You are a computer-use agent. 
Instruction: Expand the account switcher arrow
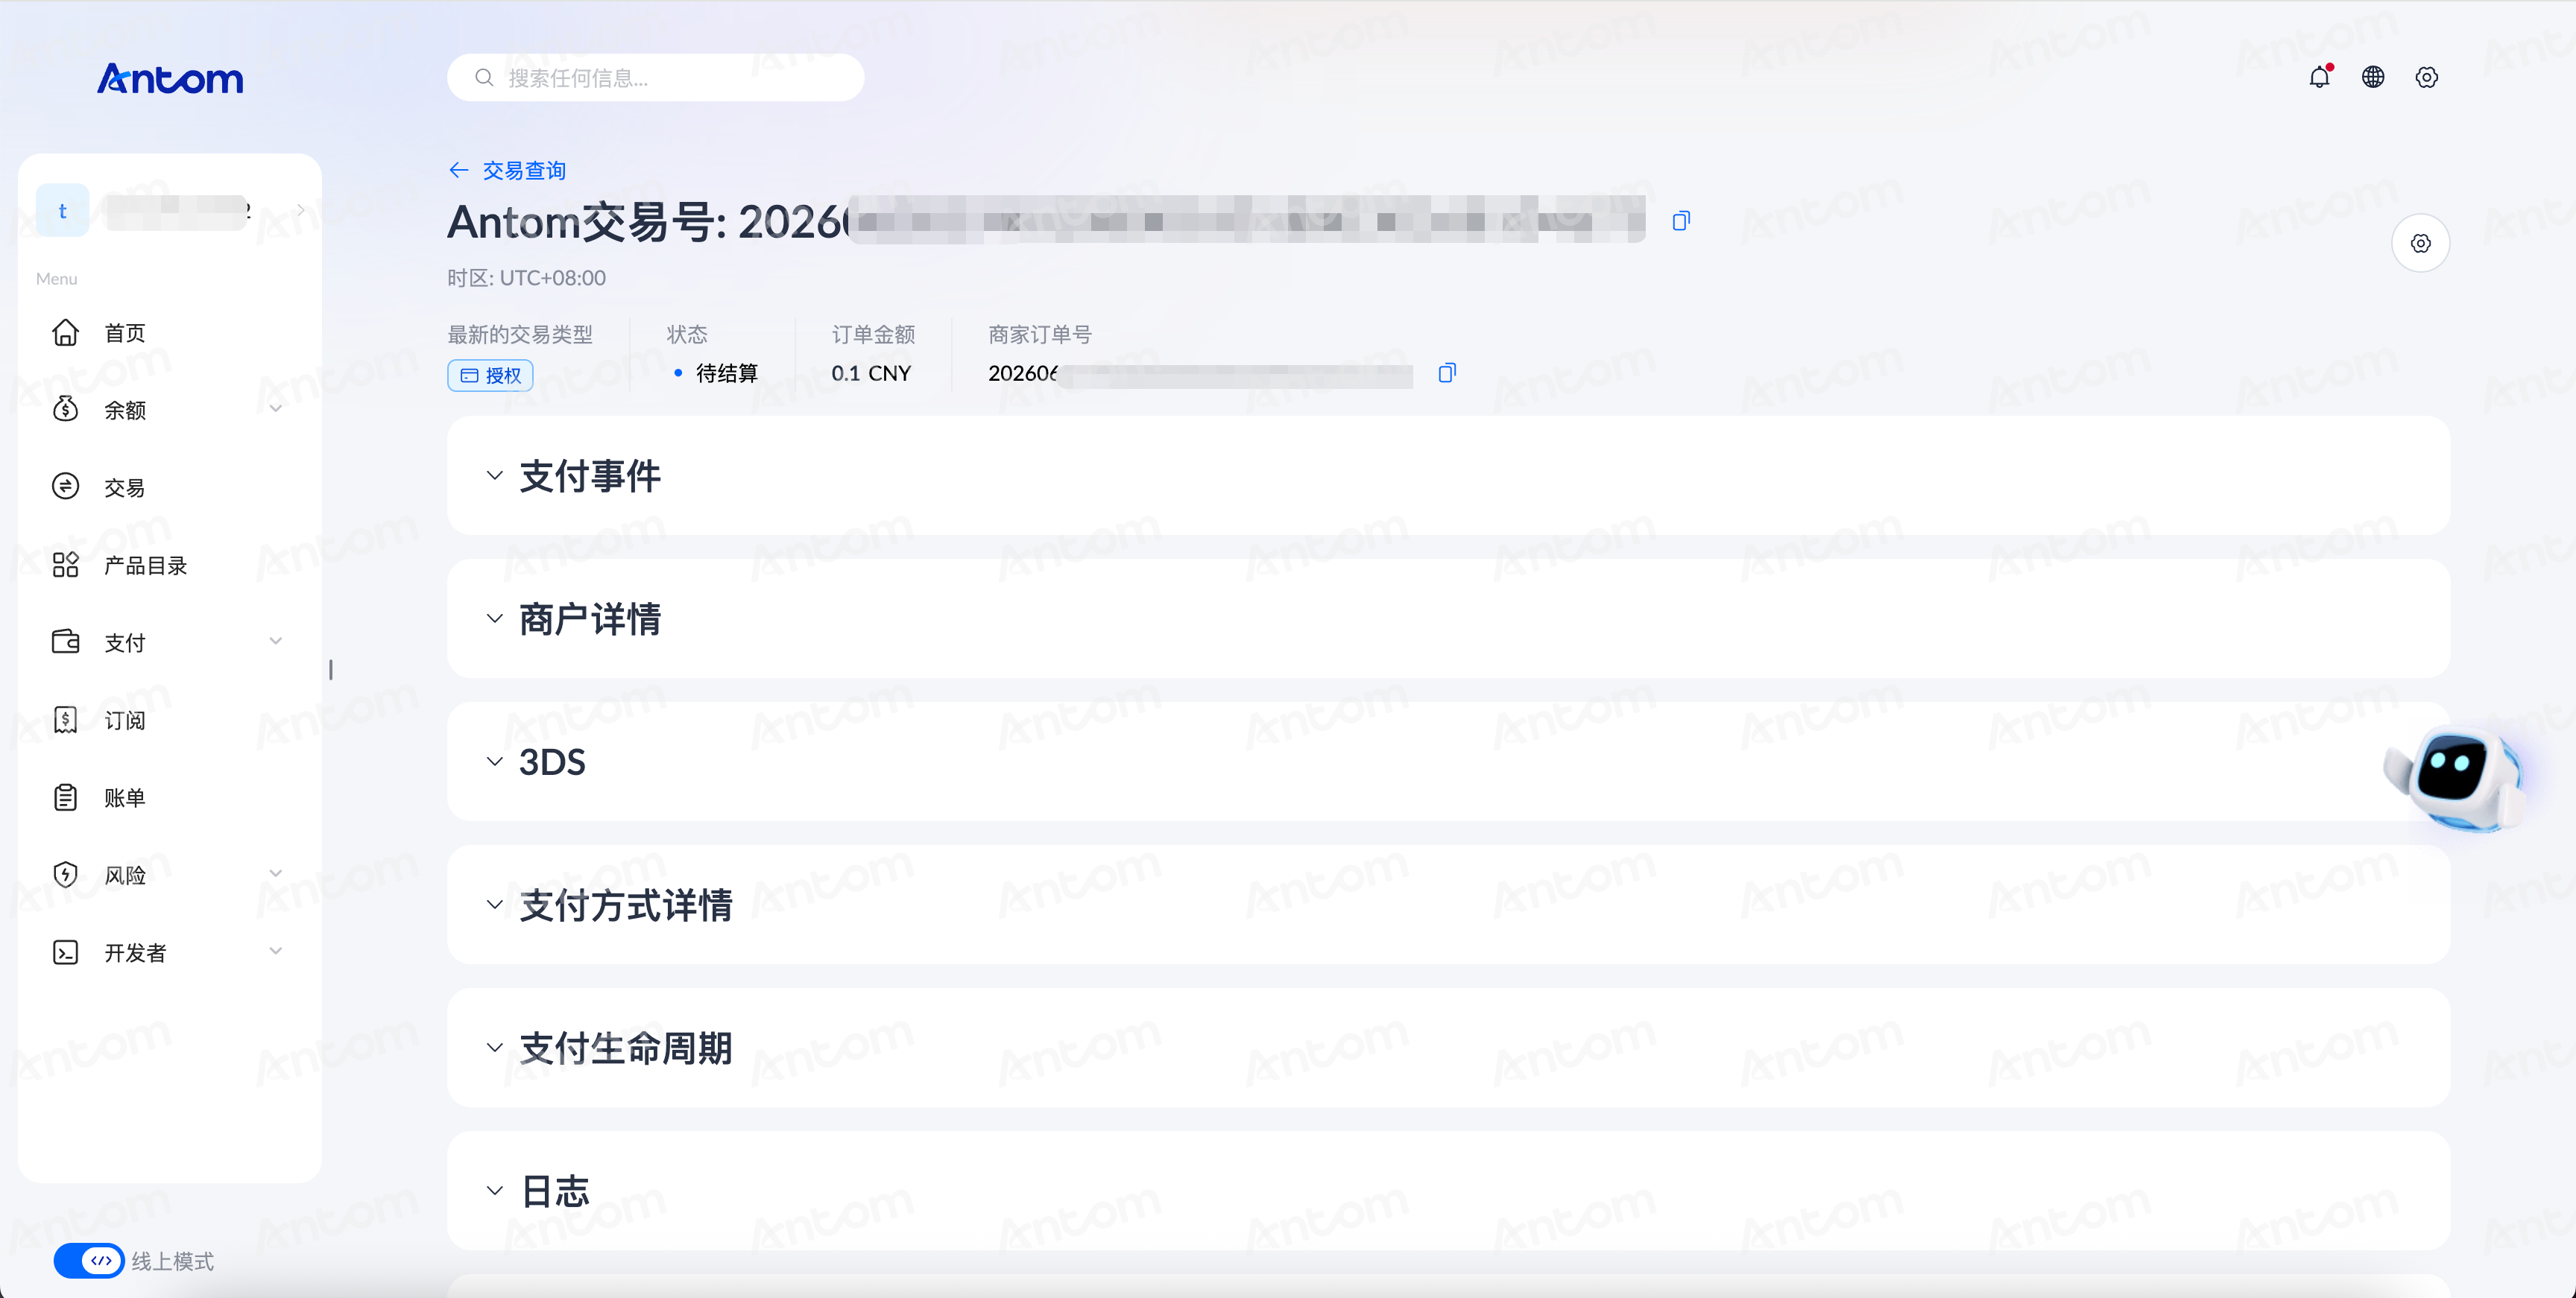pos(300,210)
